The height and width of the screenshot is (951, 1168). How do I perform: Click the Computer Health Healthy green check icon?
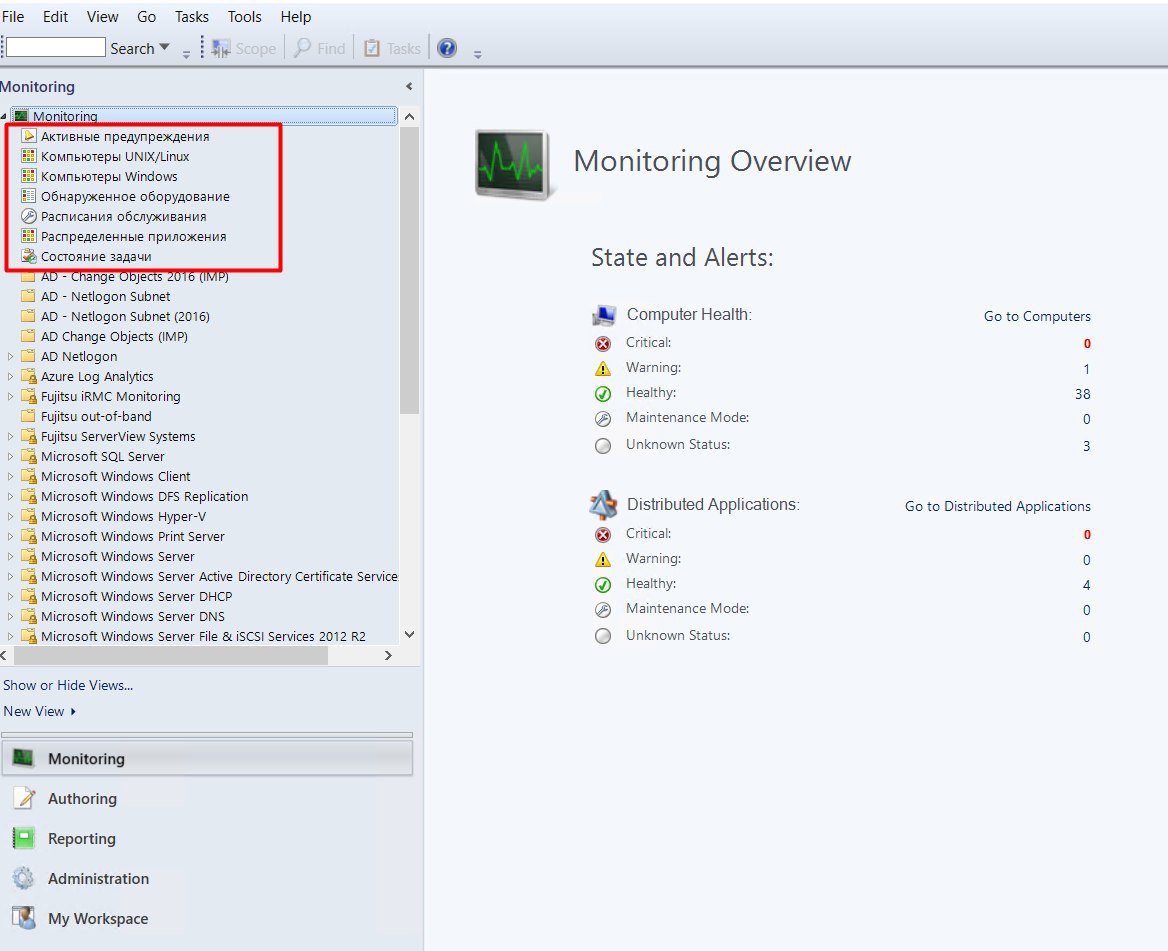pos(603,394)
